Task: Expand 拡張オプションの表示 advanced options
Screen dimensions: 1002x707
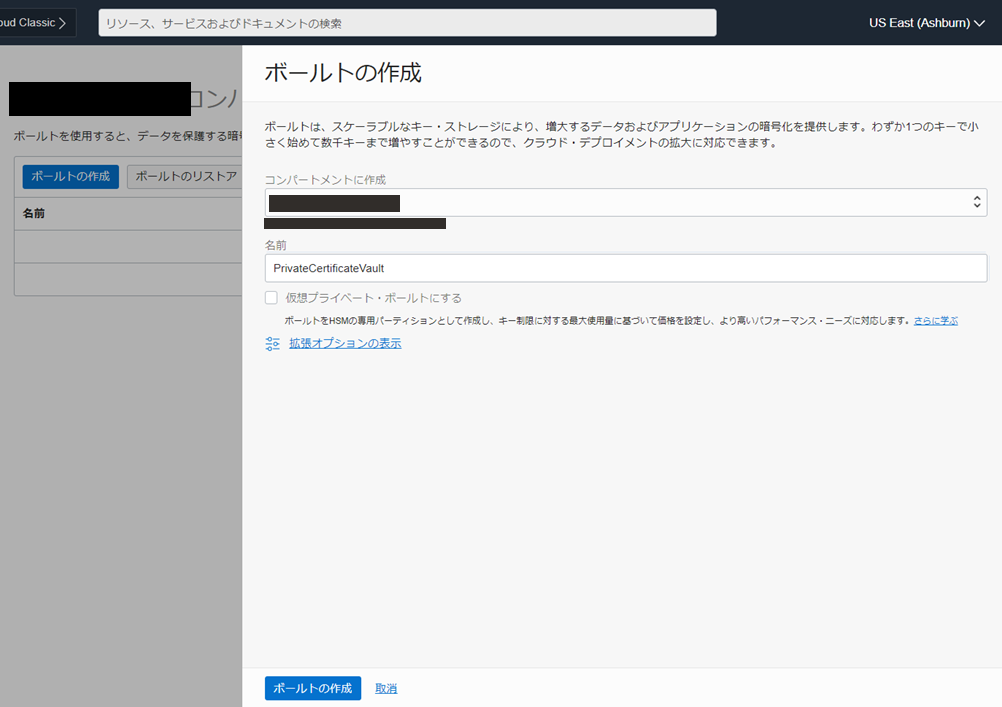Action: (x=345, y=344)
